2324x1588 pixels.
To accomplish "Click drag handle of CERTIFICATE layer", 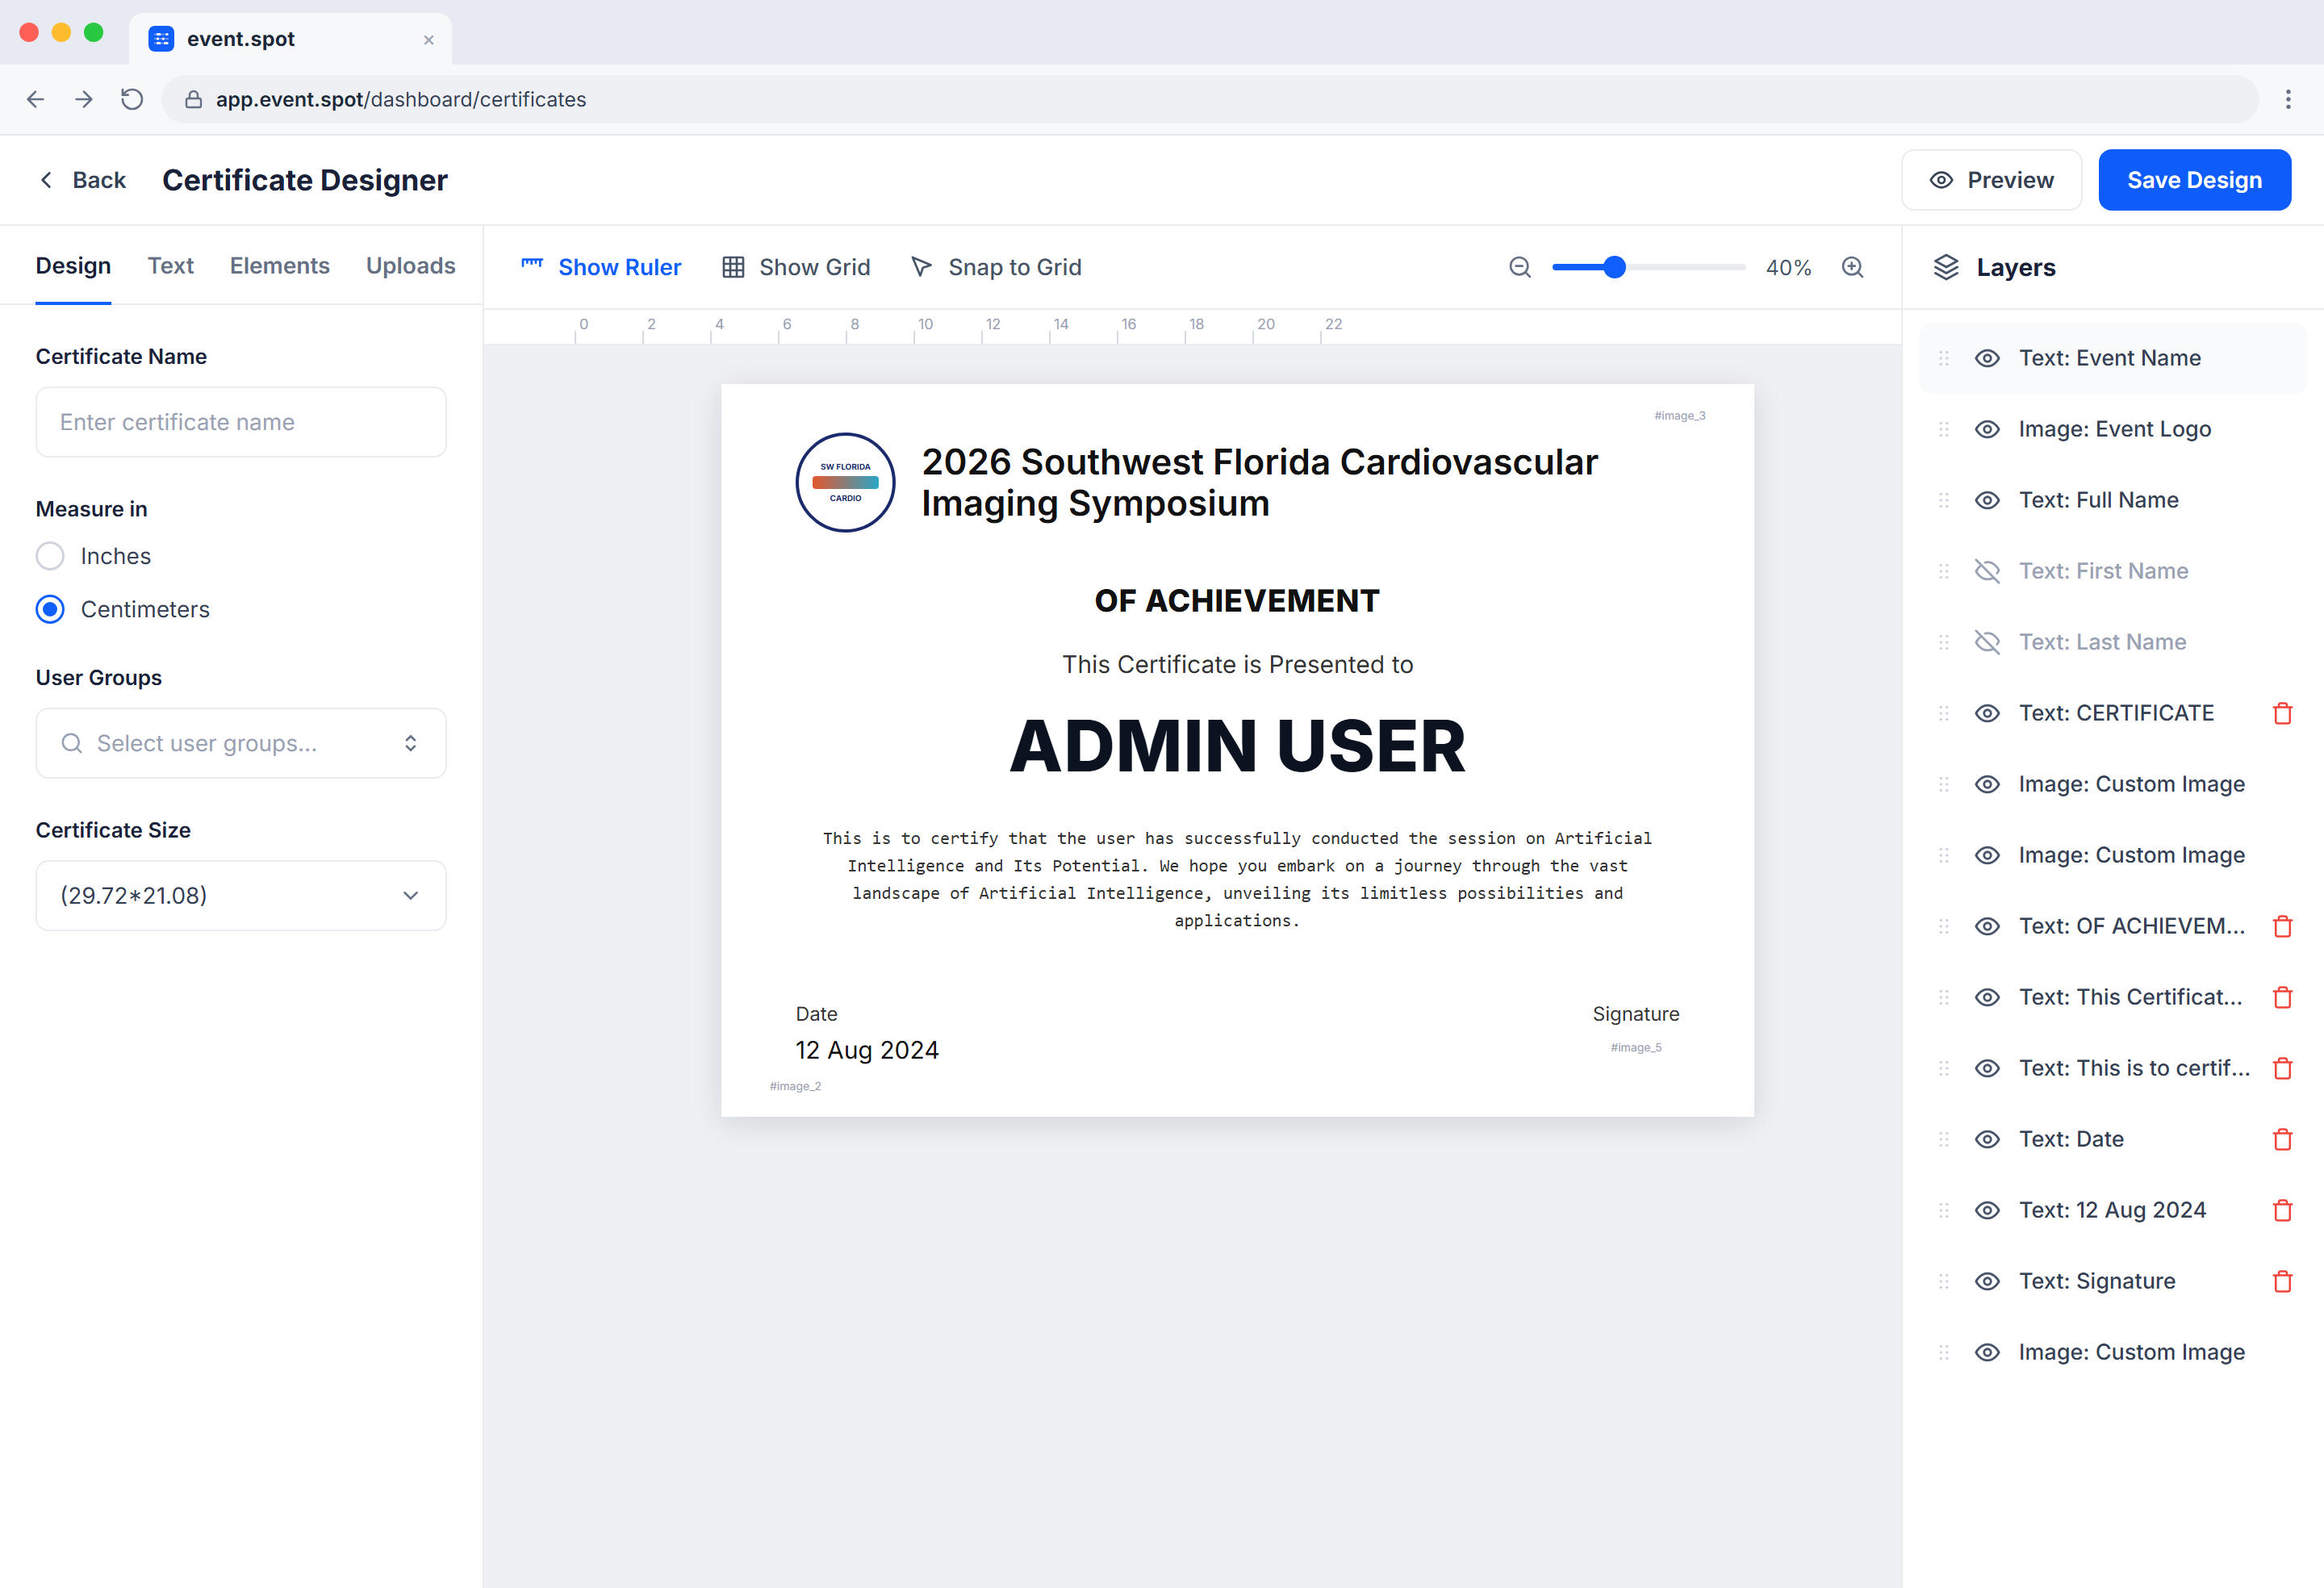I will pyautogui.click(x=1944, y=713).
